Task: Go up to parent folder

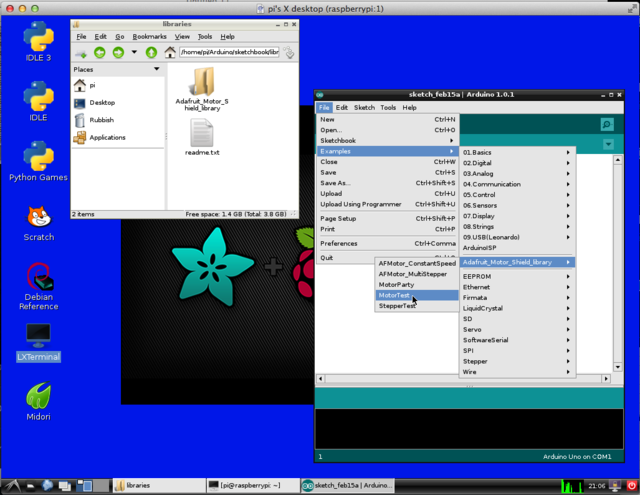Action: [151, 52]
